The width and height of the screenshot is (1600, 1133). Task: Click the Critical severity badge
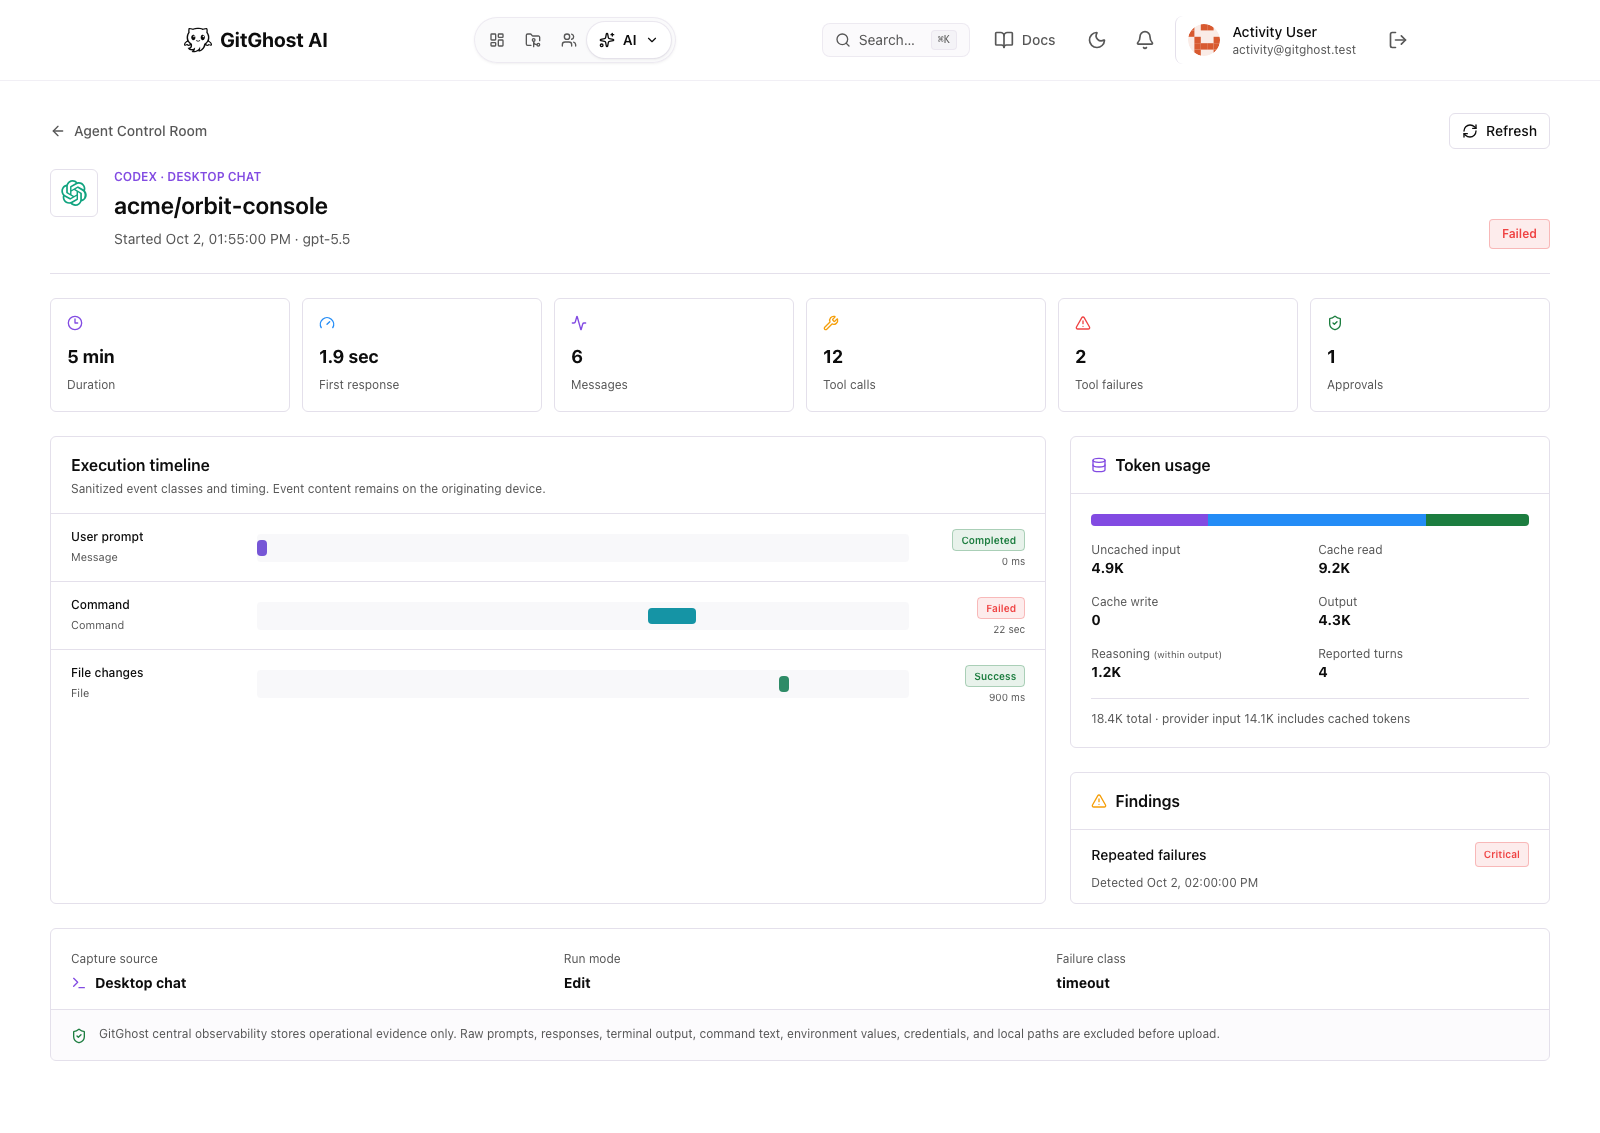coord(1501,854)
